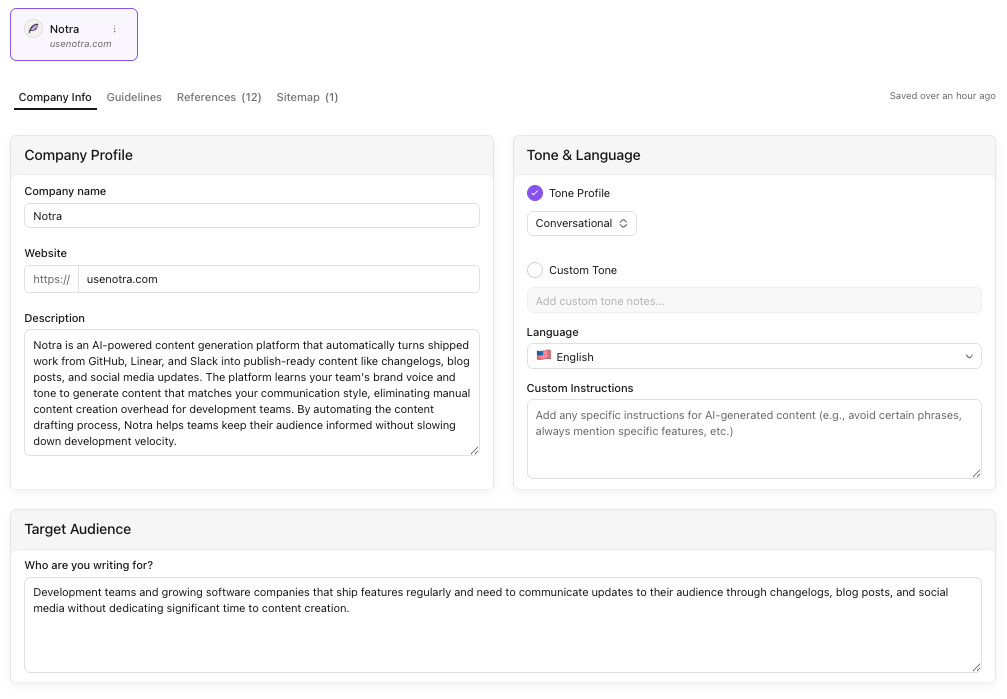
Task: Switch to the Company Info tab
Action: (55, 97)
